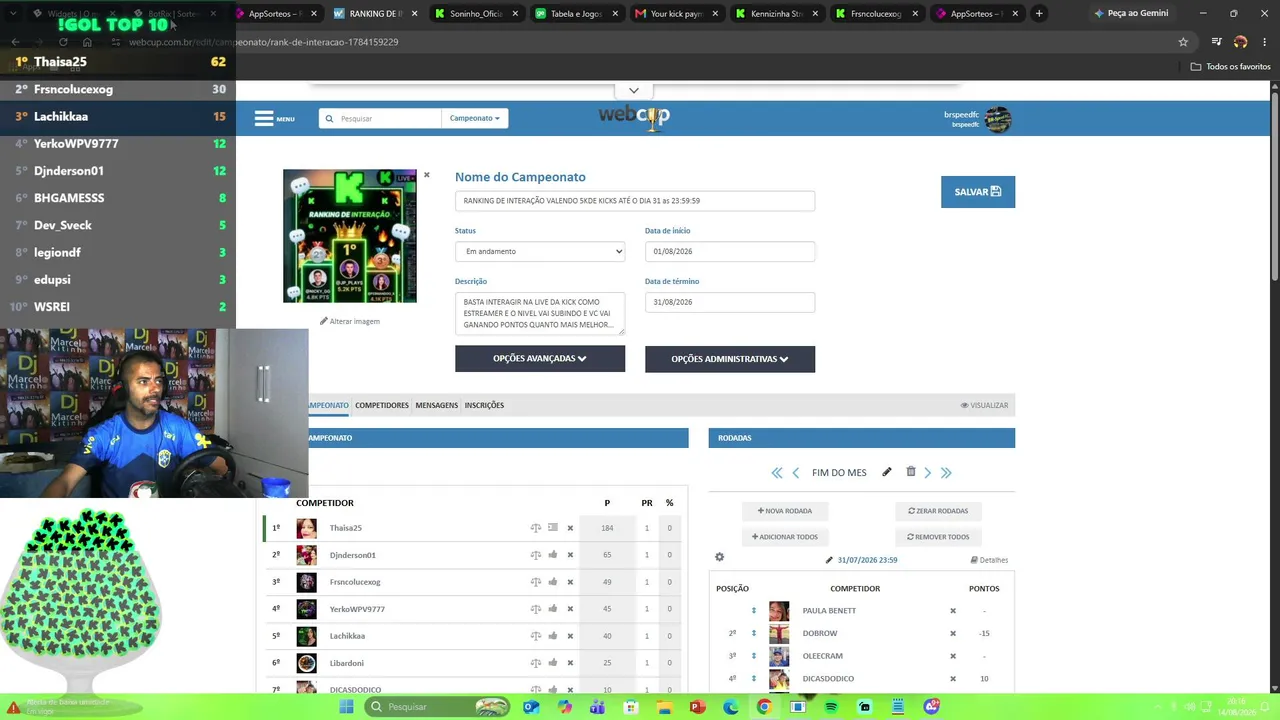Open Spotify from the taskbar
Viewport: 1280px width, 720px height.
(831, 707)
